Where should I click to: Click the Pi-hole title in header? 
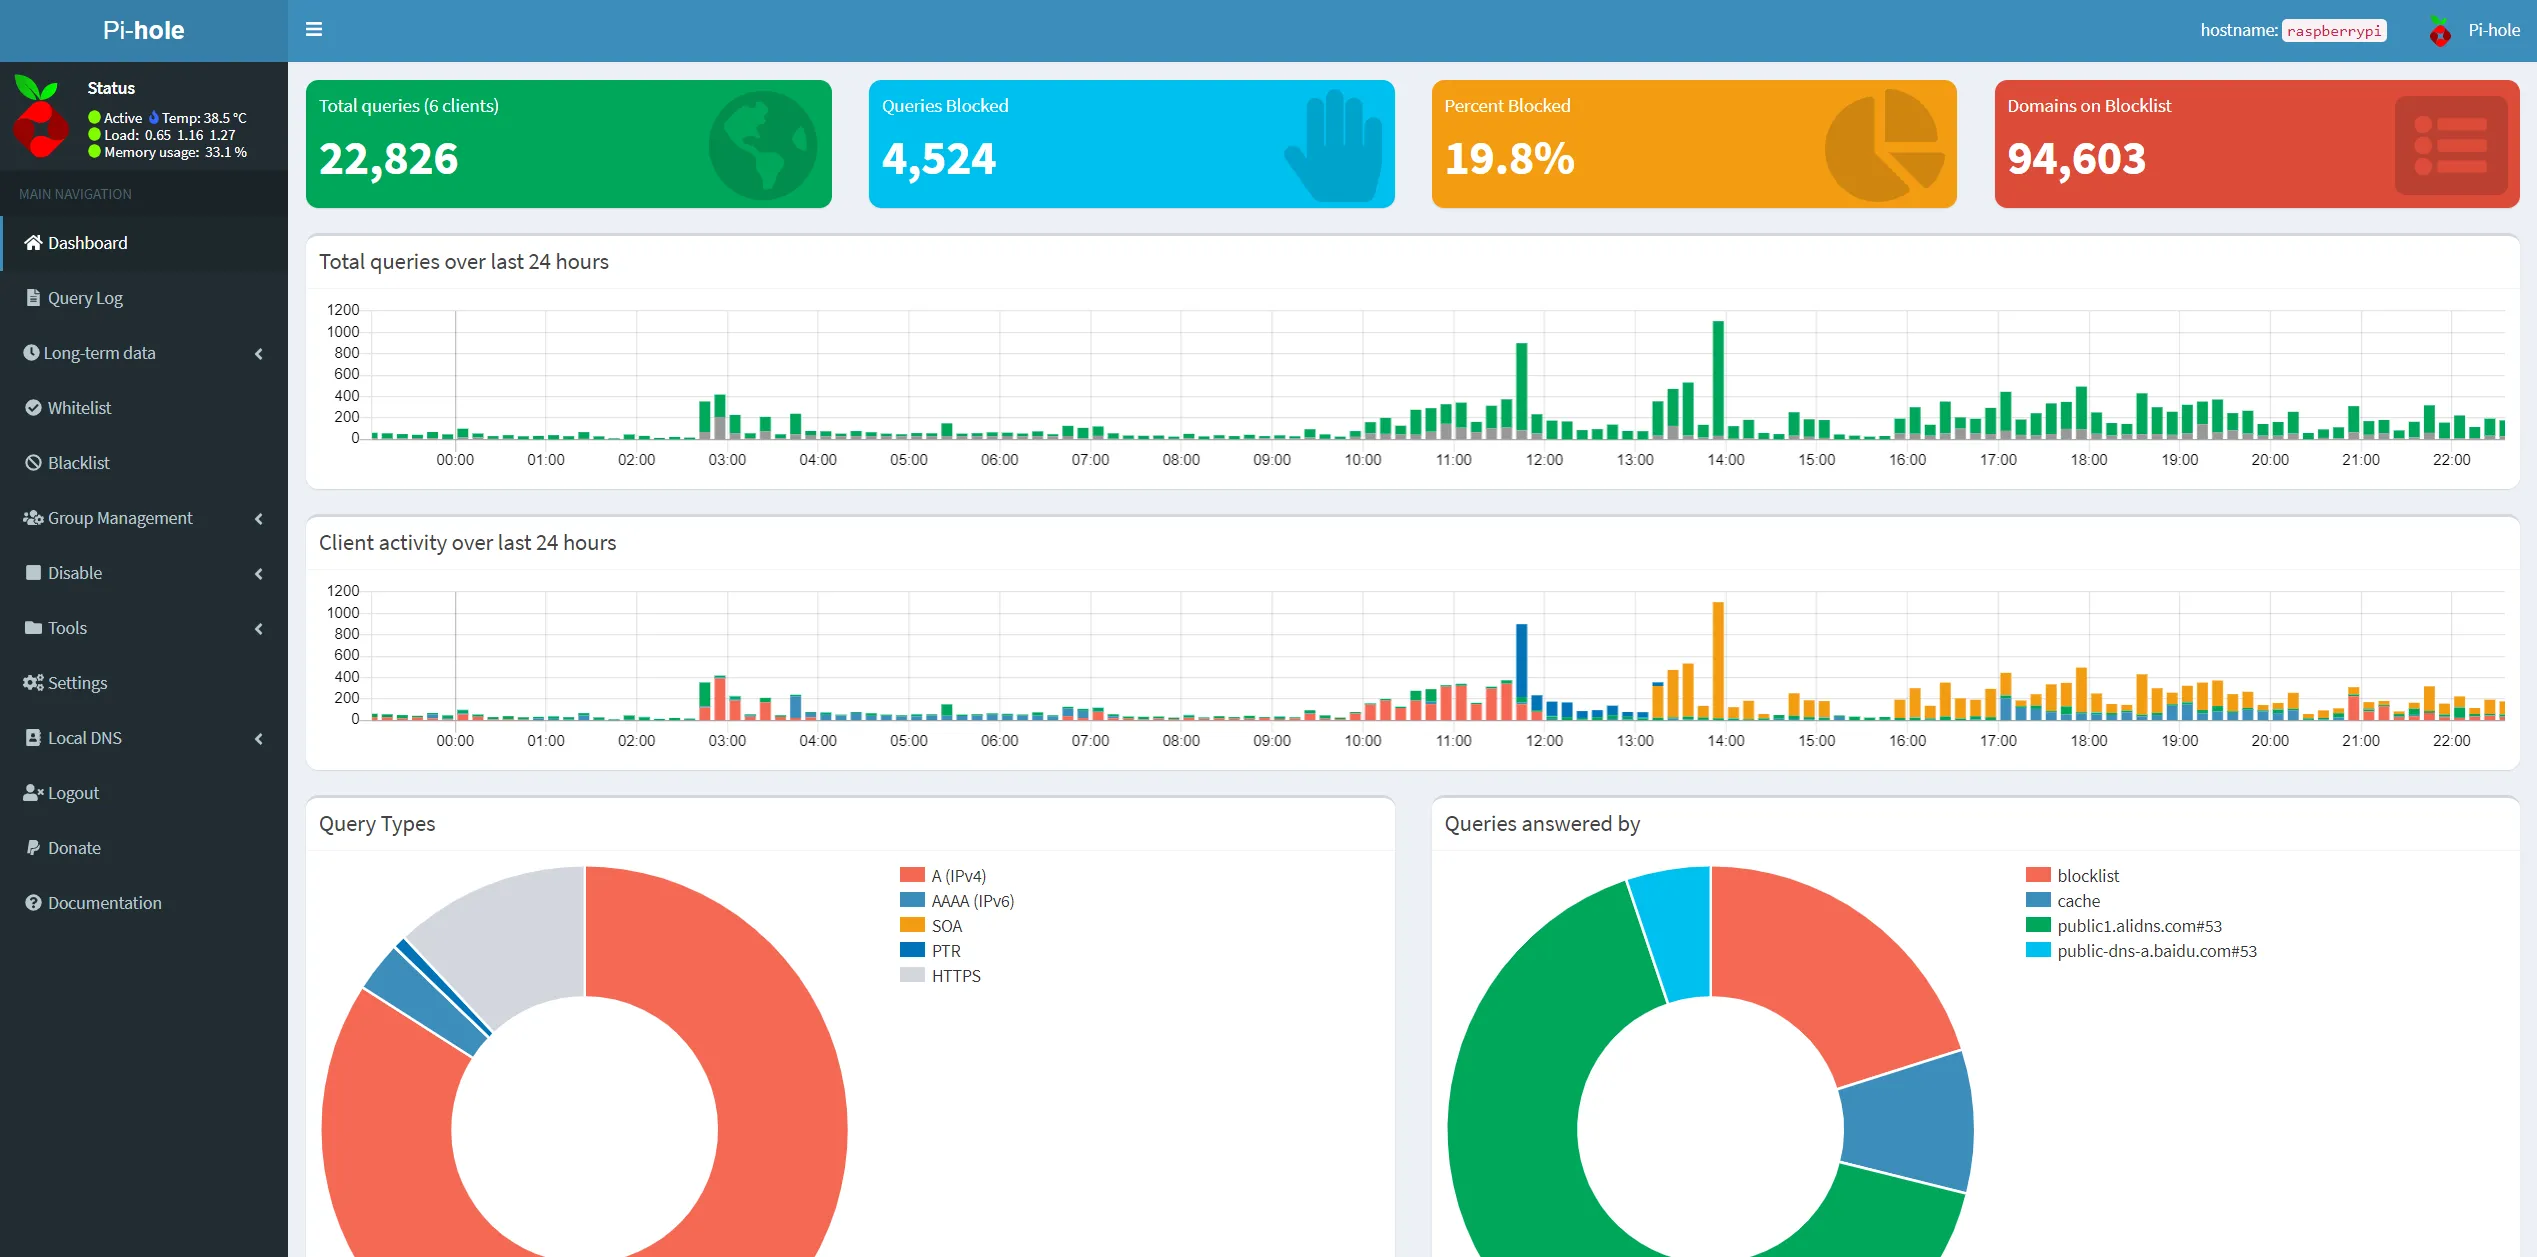143,30
